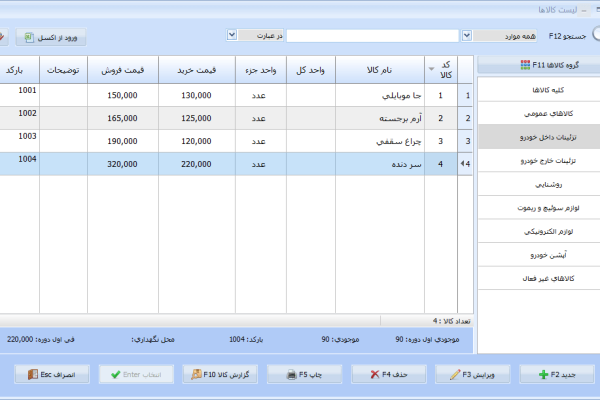The width and height of the screenshot is (600, 400).
Task: Click sale price 320,000 cell
Action: coord(123,164)
